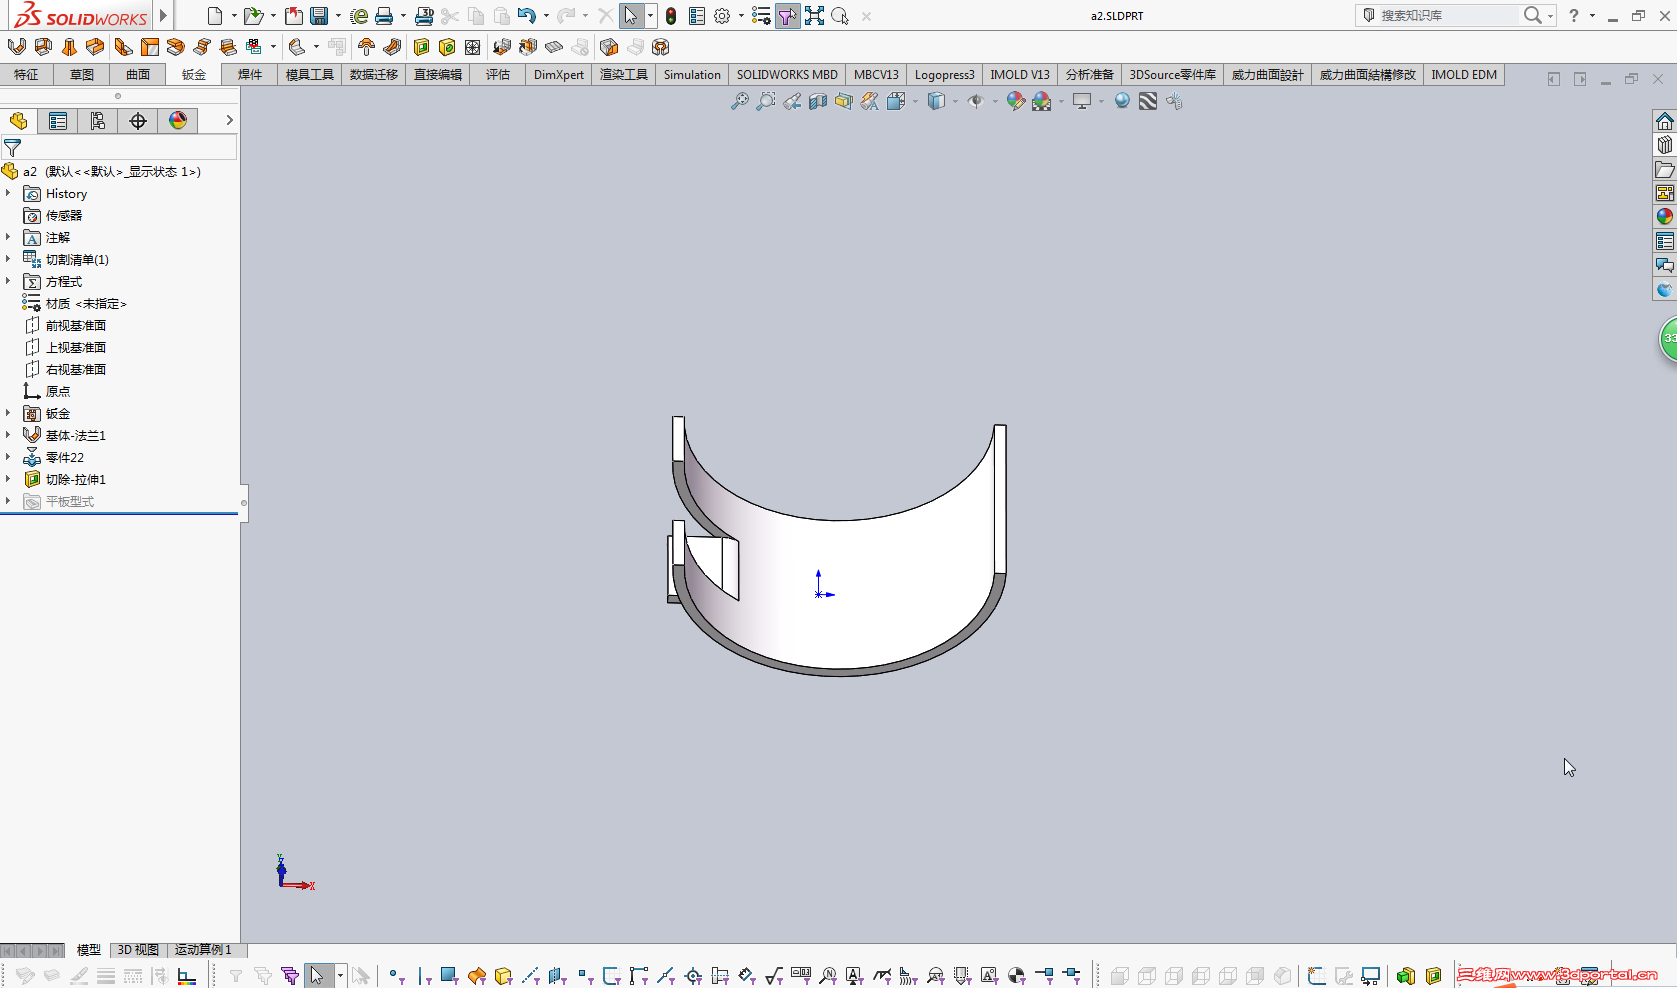Open the 3D 视图 bottom tab
Viewport: 1677px width, 988px height.
pos(138,950)
